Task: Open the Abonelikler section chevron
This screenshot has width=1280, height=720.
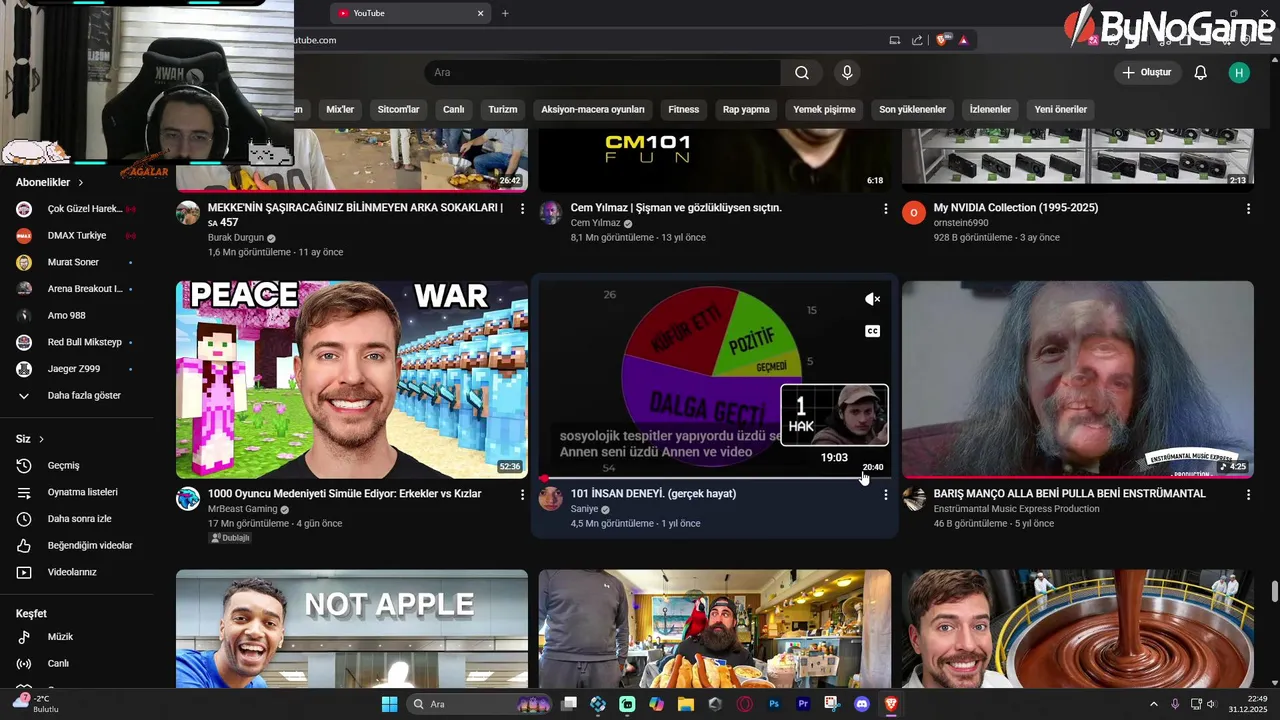Action: [81, 183]
